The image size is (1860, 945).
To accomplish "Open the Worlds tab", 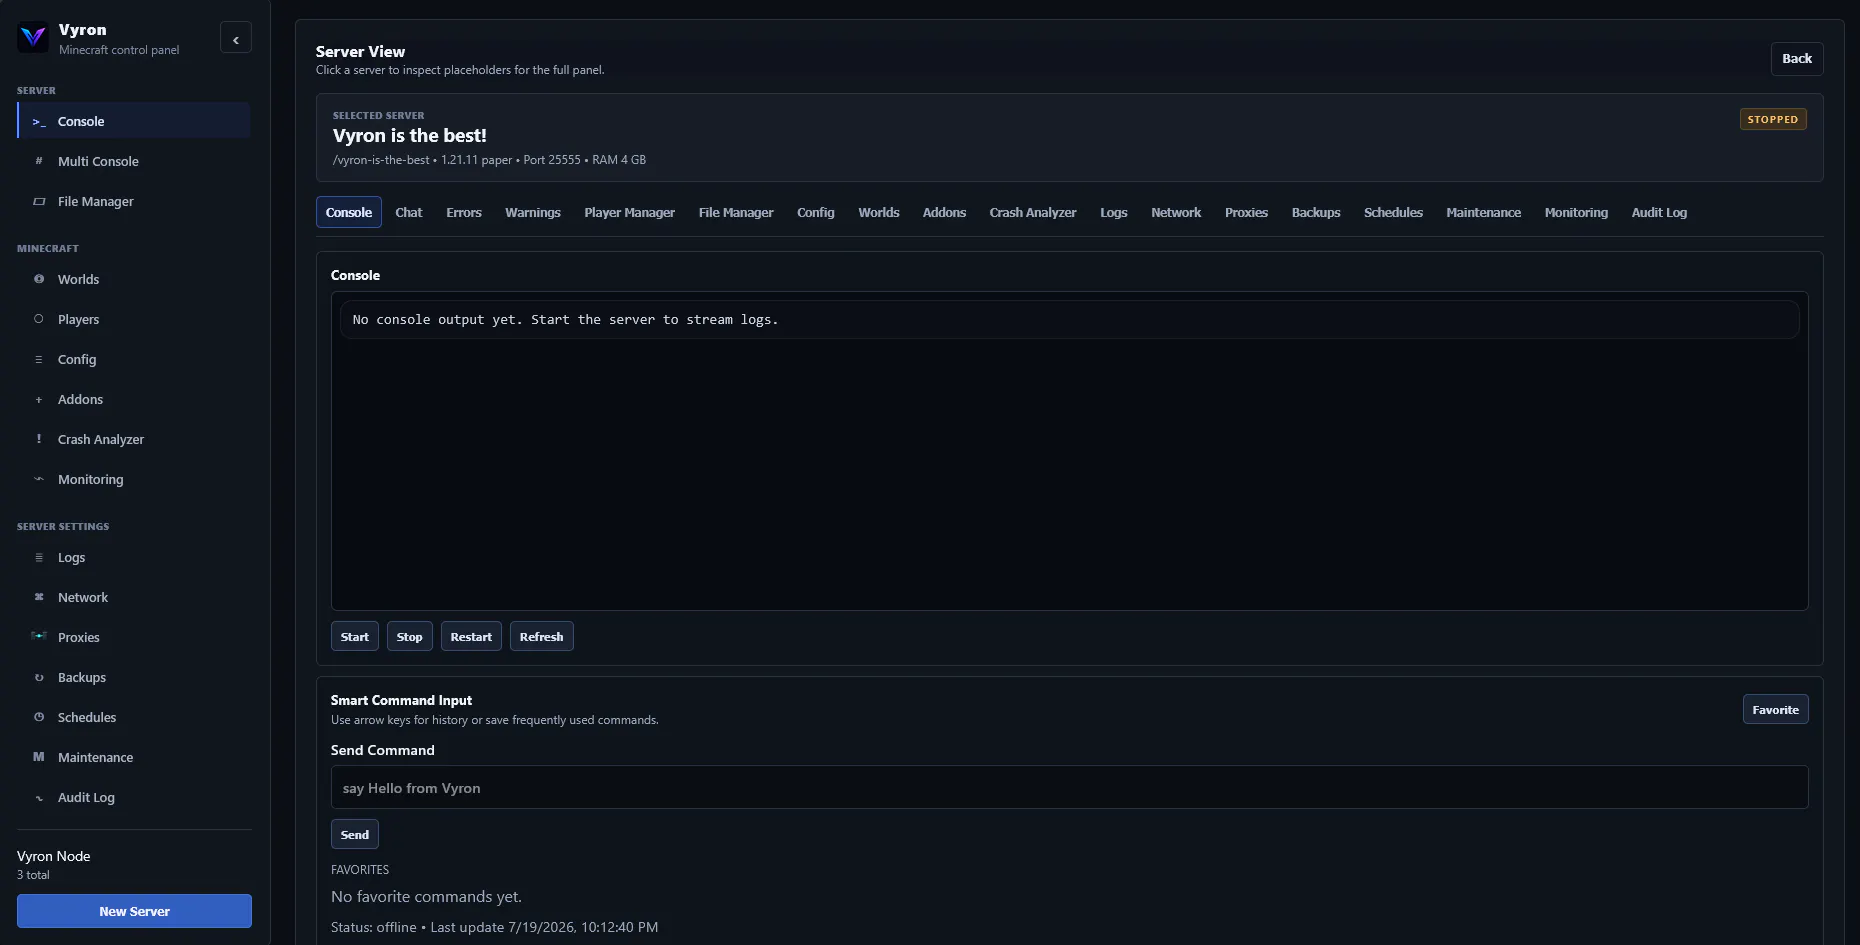I will point(879,212).
